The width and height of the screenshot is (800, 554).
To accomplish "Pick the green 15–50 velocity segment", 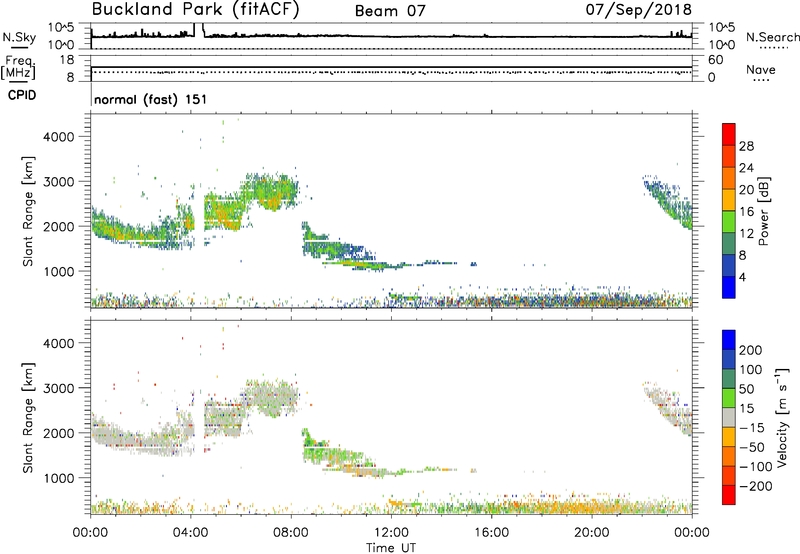I will 729,398.
